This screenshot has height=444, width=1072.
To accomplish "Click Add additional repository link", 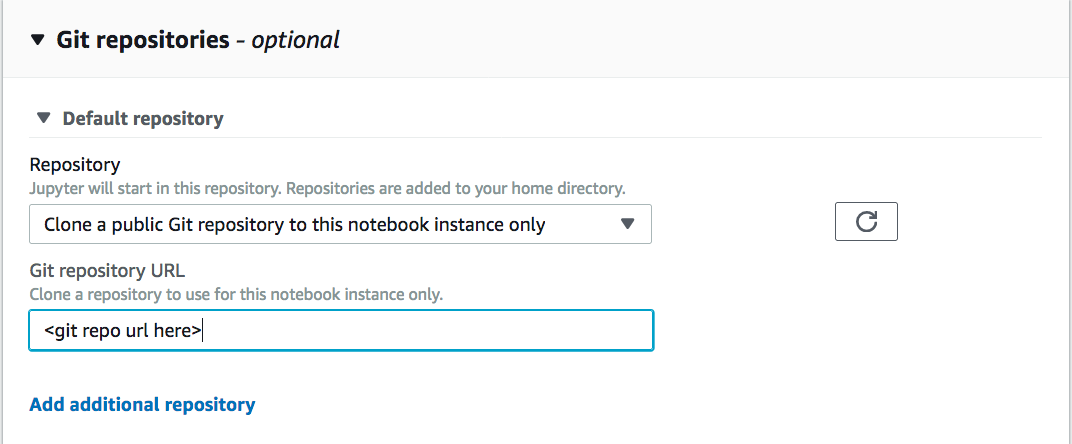I will 142,404.
